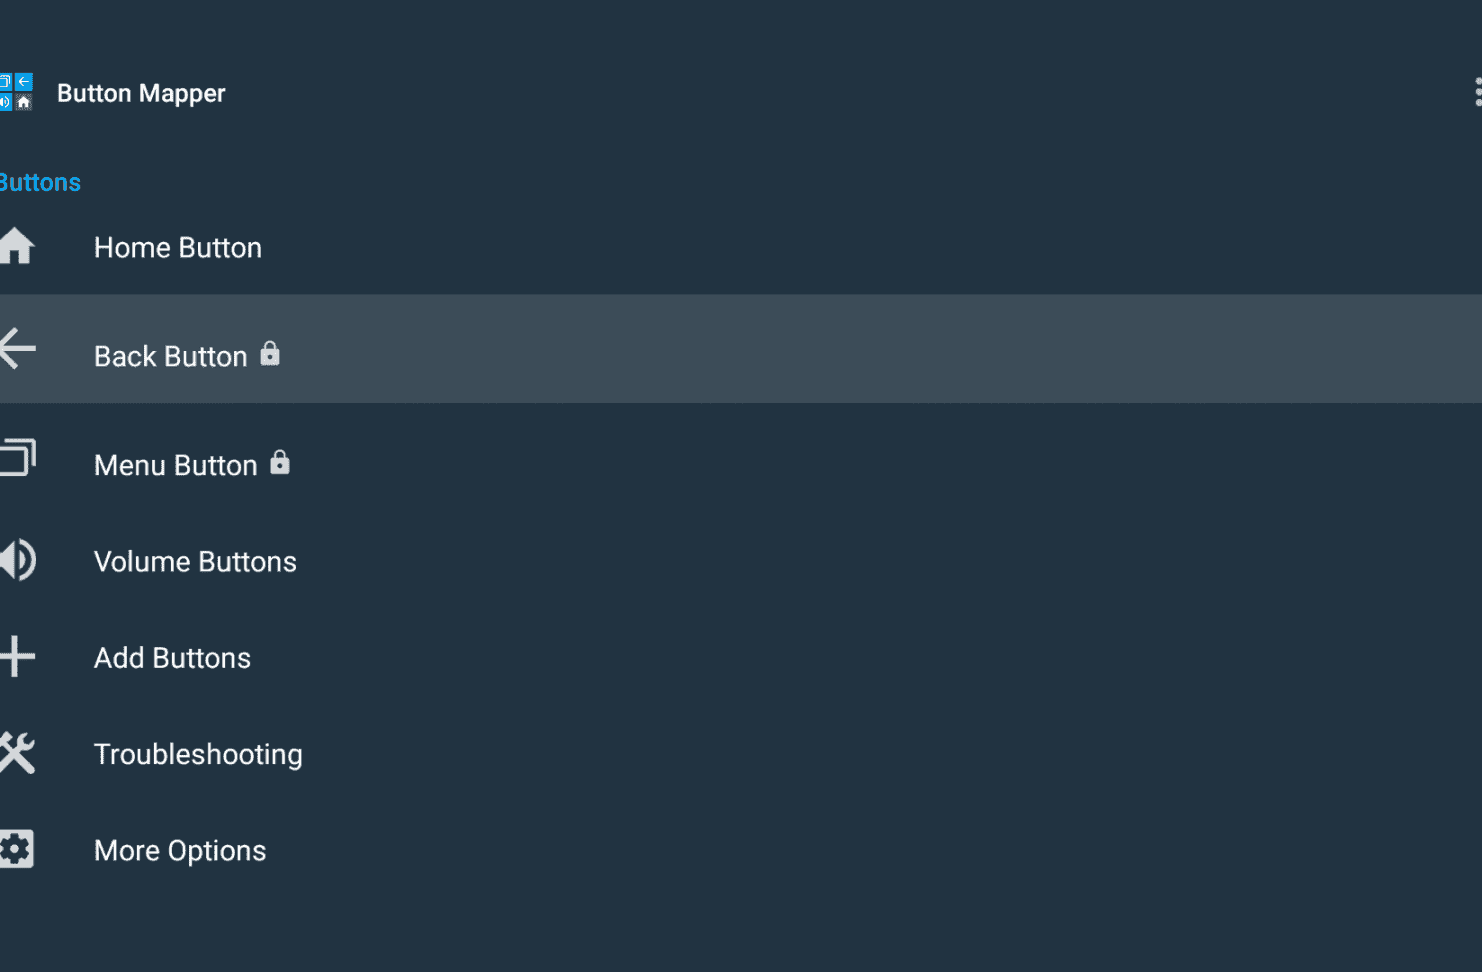The image size is (1482, 972).
Task: Click the lock icon beside Menu Button
Action: (280, 462)
